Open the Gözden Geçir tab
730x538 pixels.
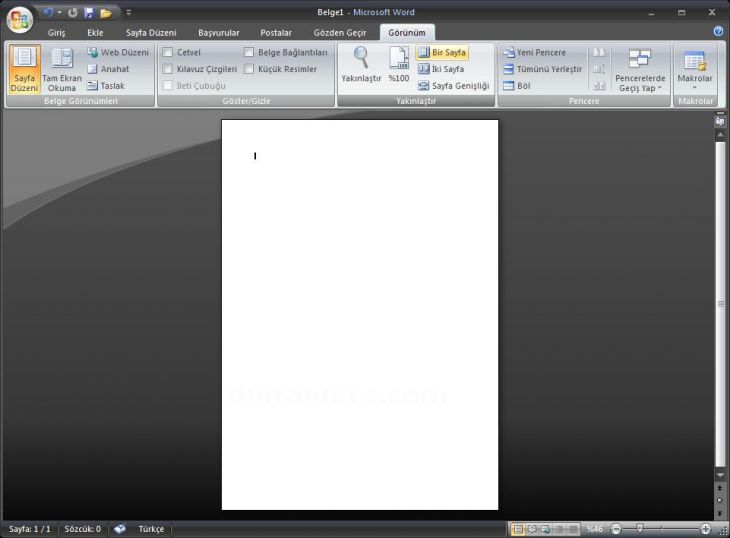pos(340,33)
